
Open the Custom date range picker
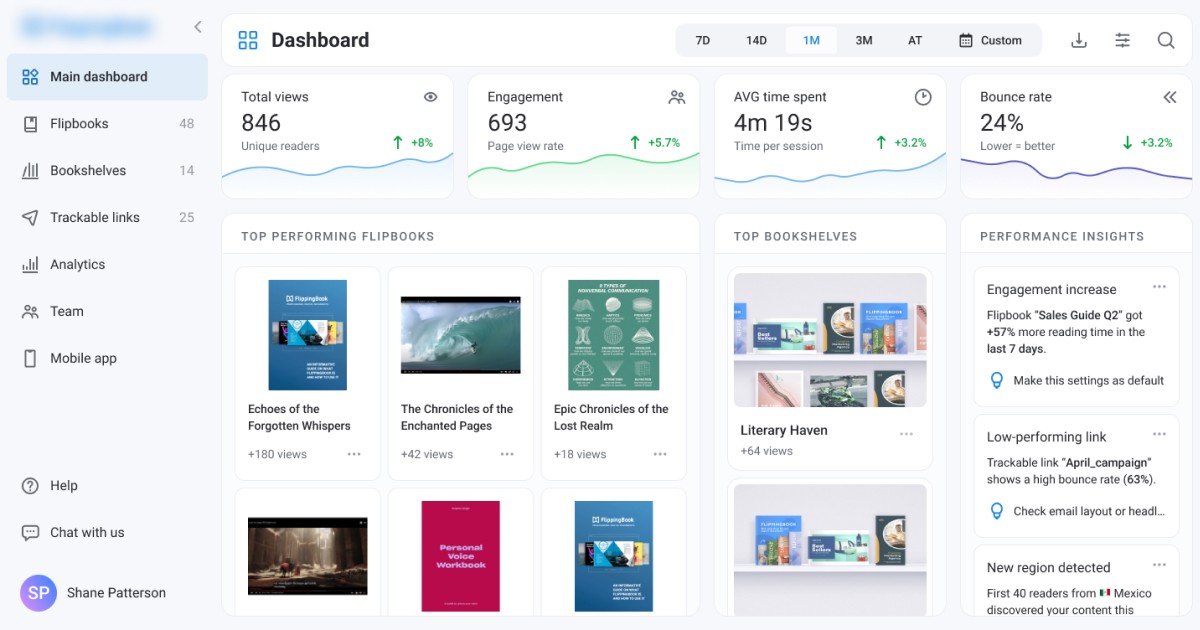pyautogui.click(x=990, y=41)
